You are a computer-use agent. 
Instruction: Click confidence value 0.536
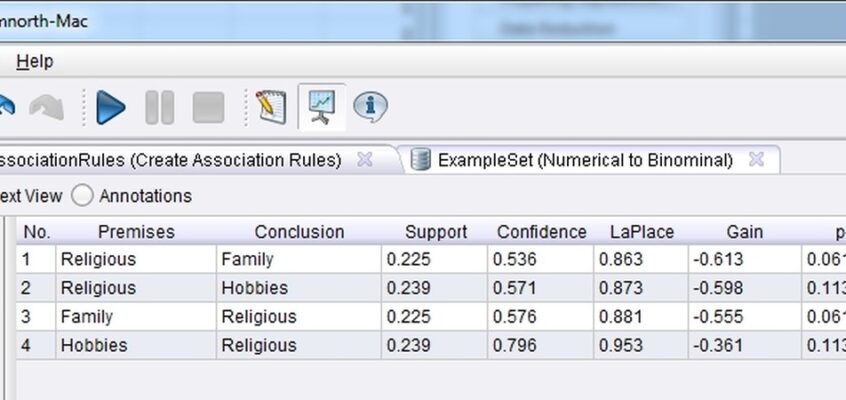[541, 260]
